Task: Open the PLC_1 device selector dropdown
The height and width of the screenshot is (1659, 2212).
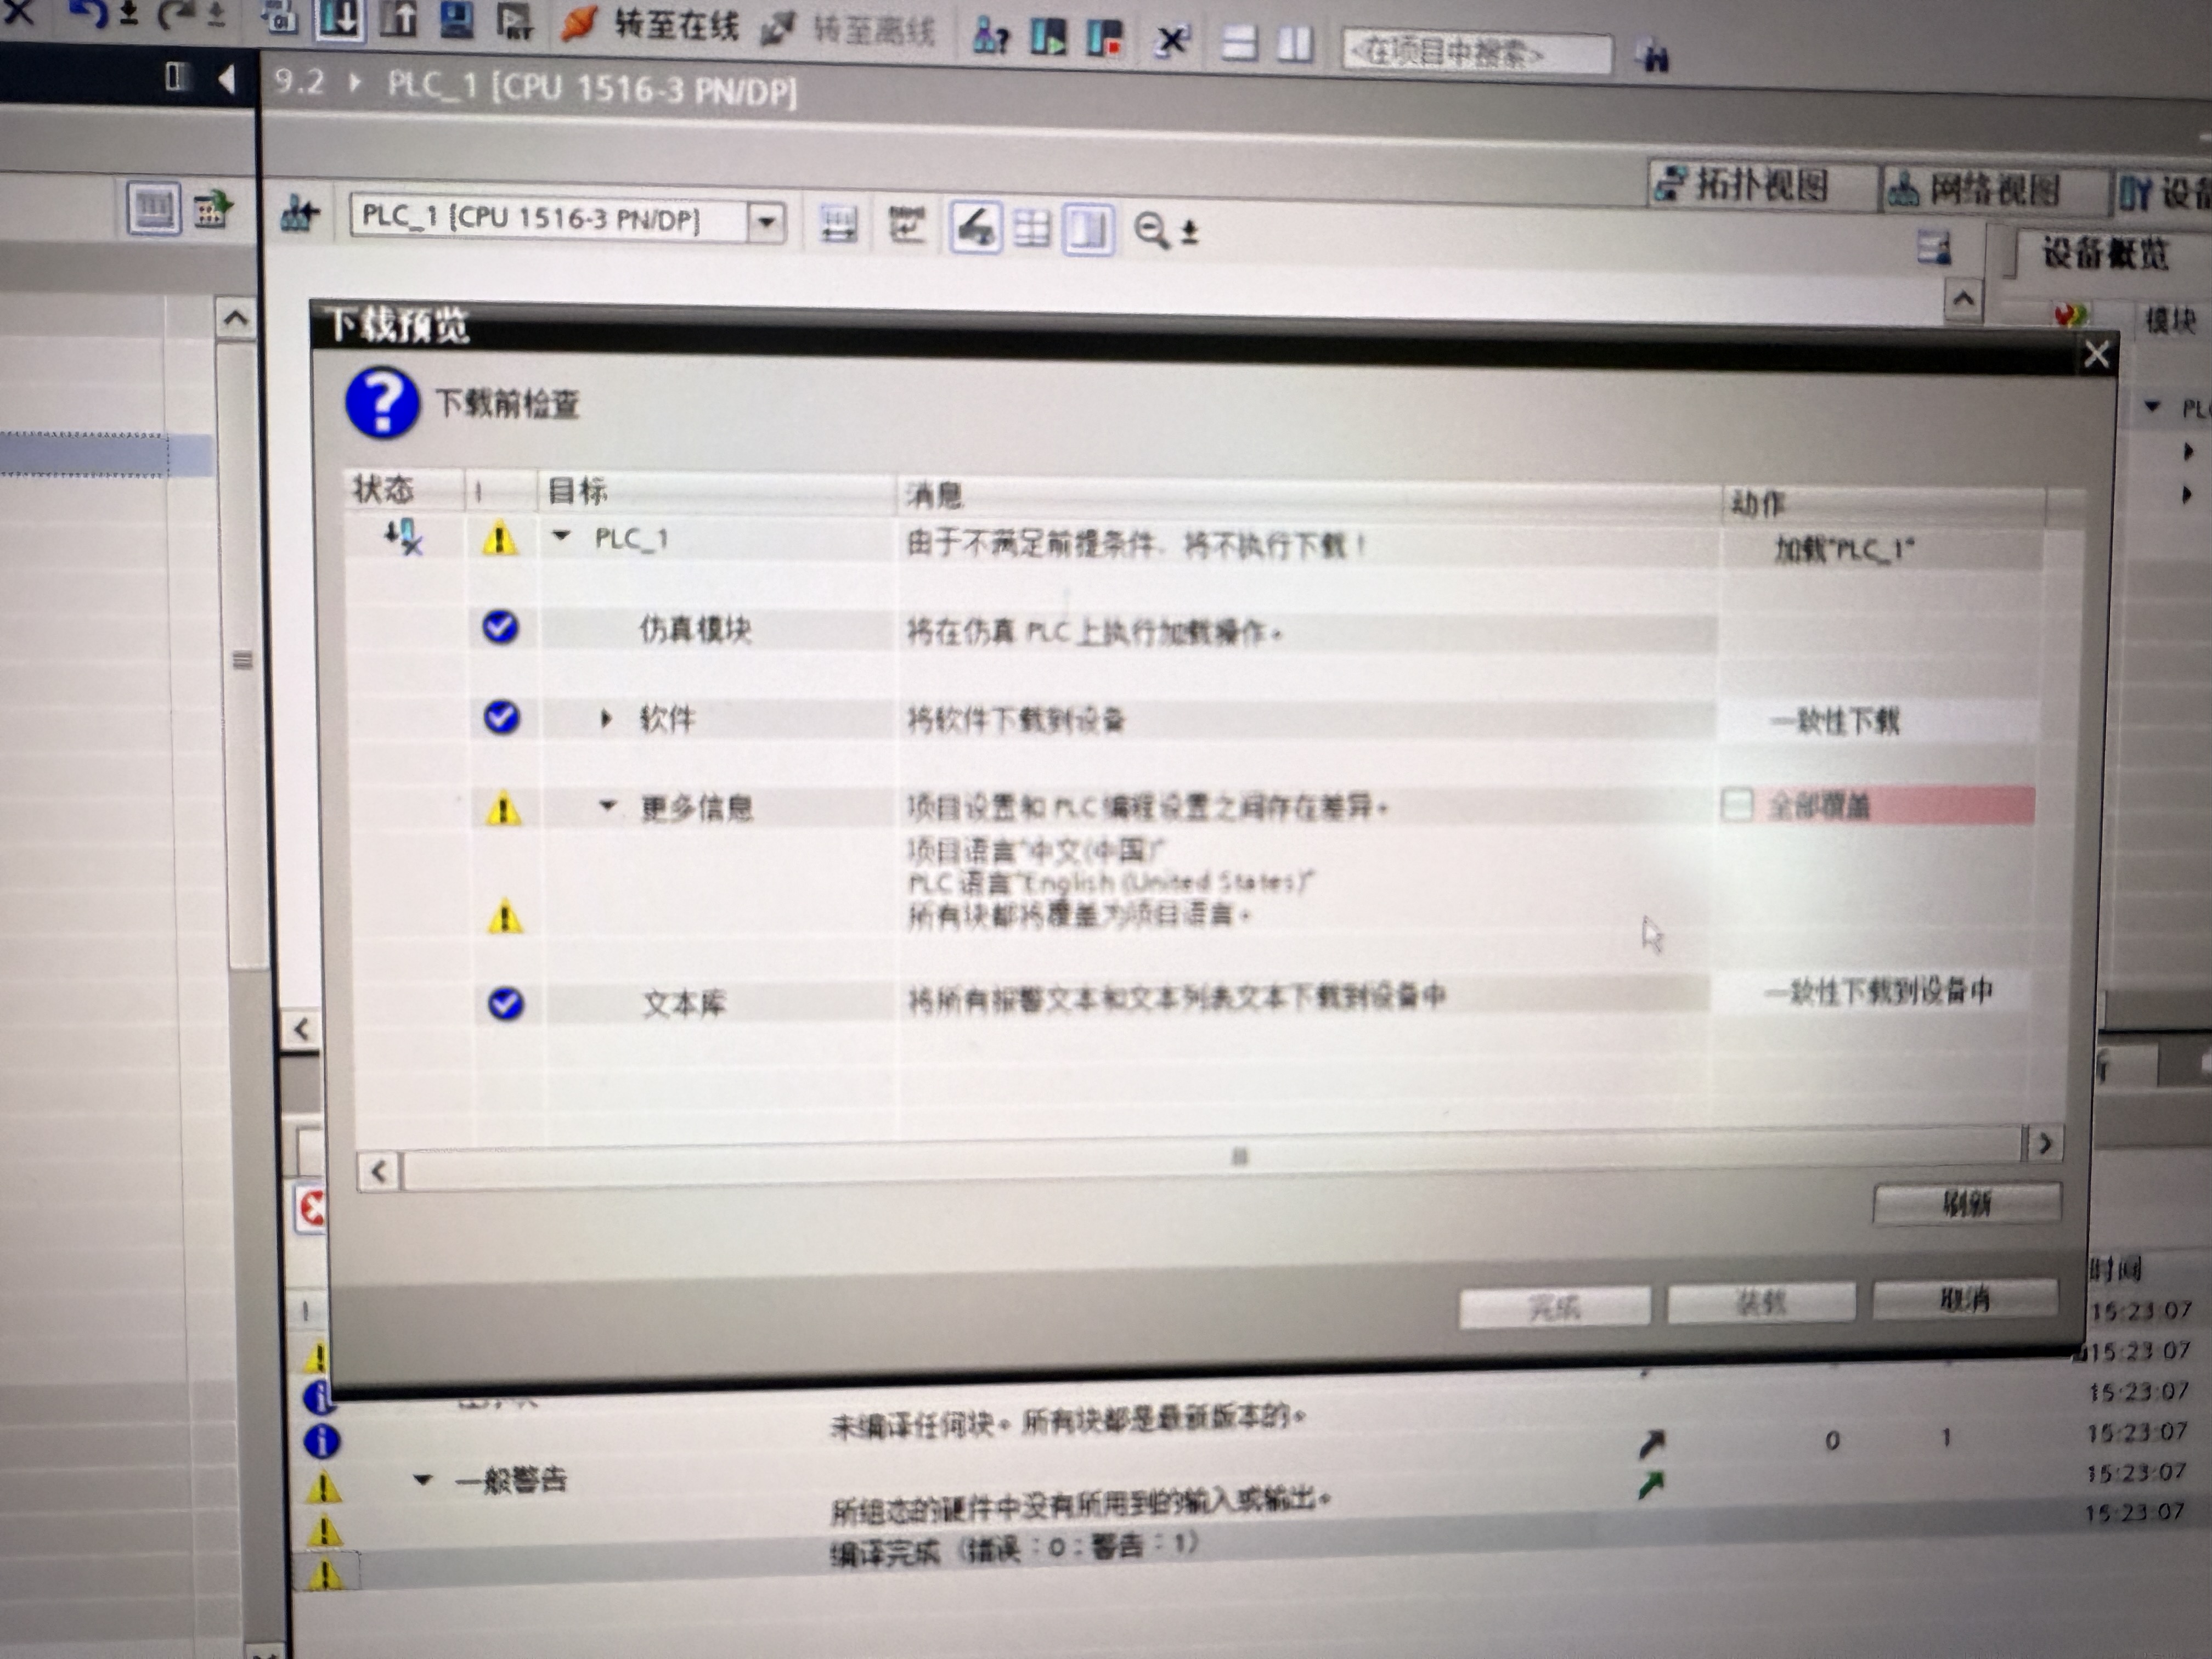Action: [x=766, y=221]
